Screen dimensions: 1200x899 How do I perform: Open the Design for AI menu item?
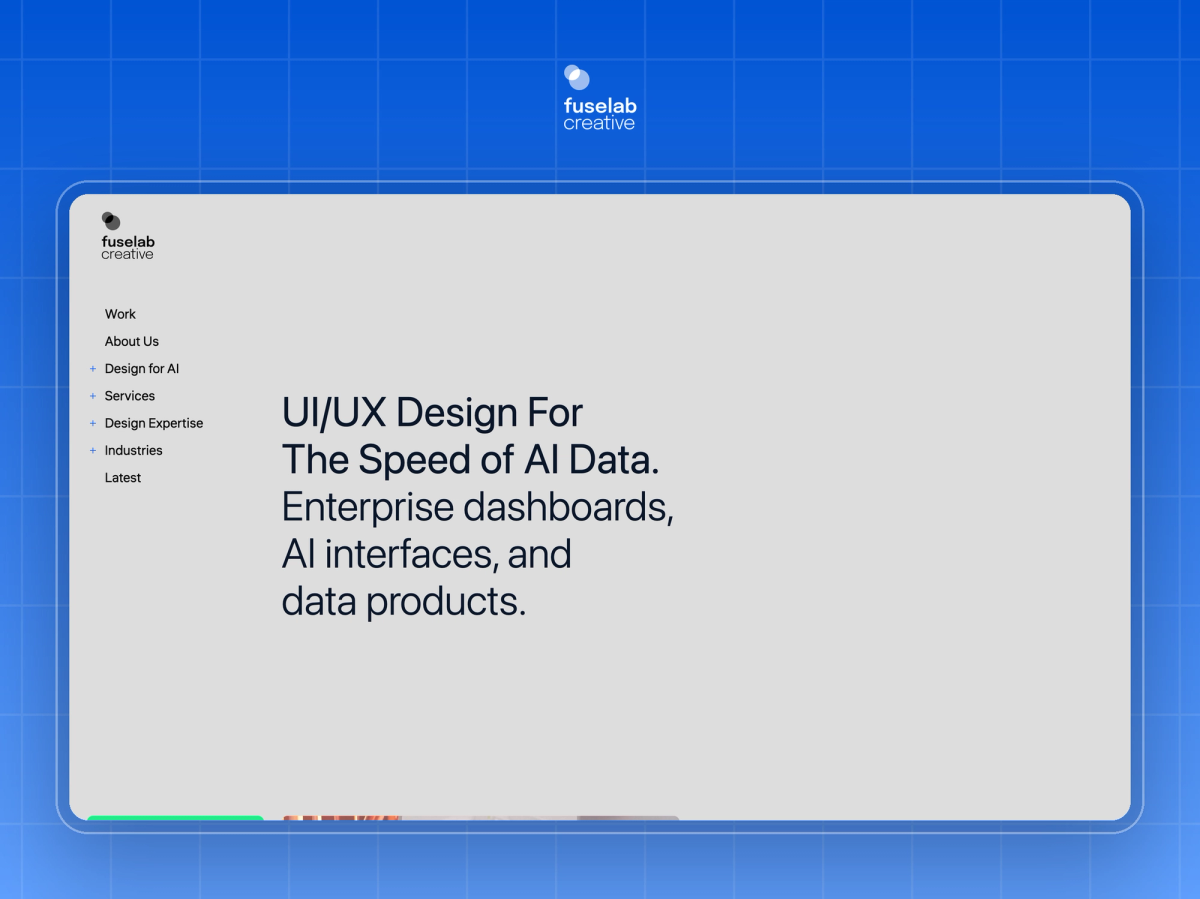click(142, 369)
